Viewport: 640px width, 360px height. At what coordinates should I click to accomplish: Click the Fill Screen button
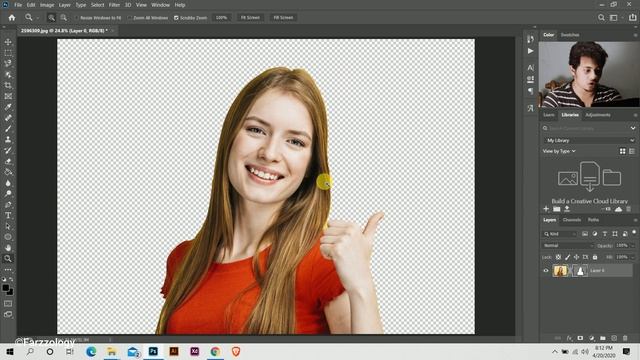pyautogui.click(x=283, y=18)
